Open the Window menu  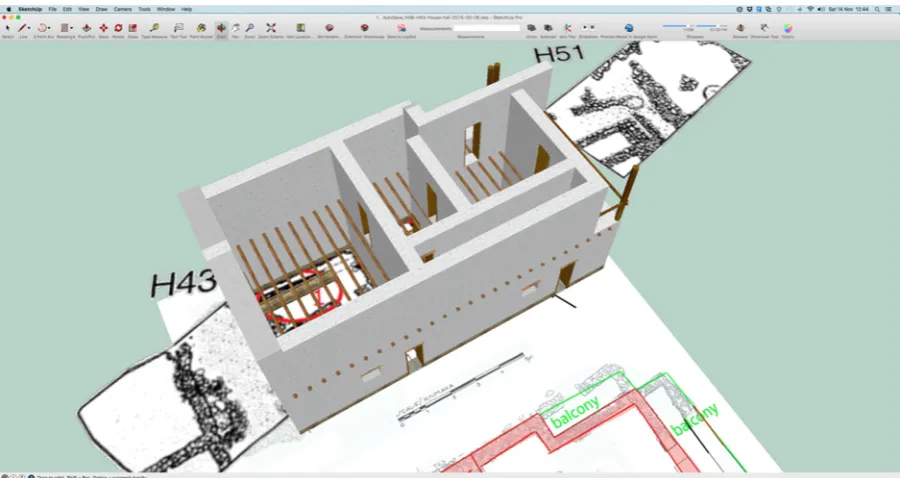[166, 9]
